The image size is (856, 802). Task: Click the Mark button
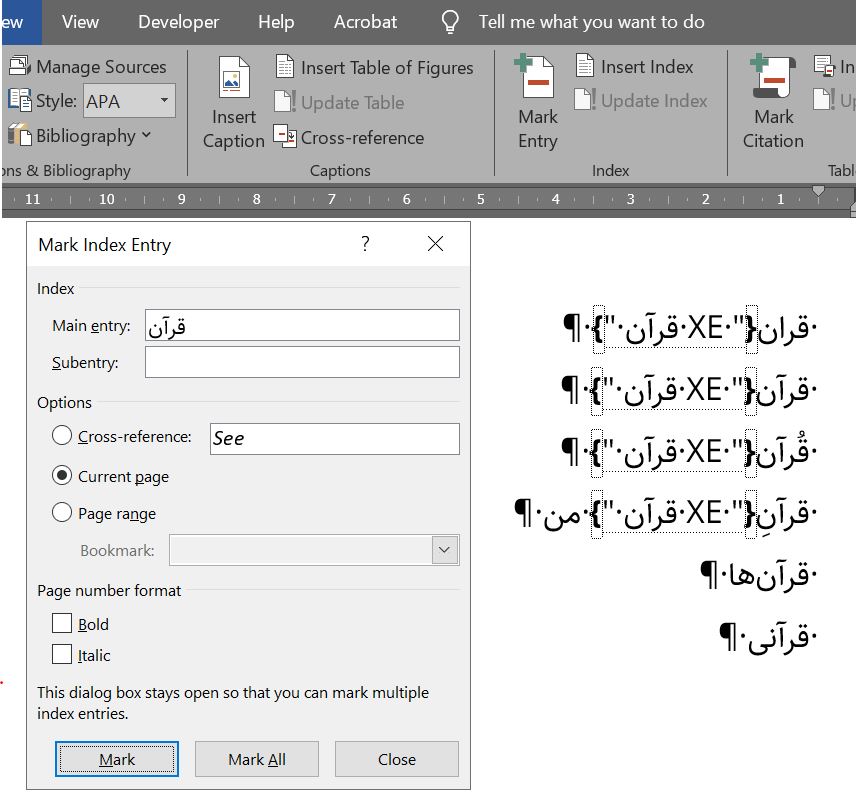pos(117,759)
